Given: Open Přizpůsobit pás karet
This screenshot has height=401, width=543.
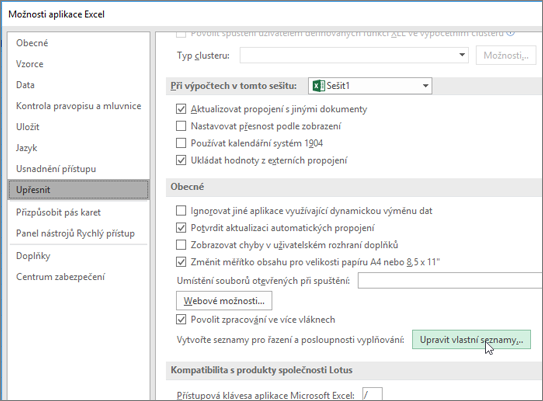Looking at the screenshot, I should click(58, 212).
